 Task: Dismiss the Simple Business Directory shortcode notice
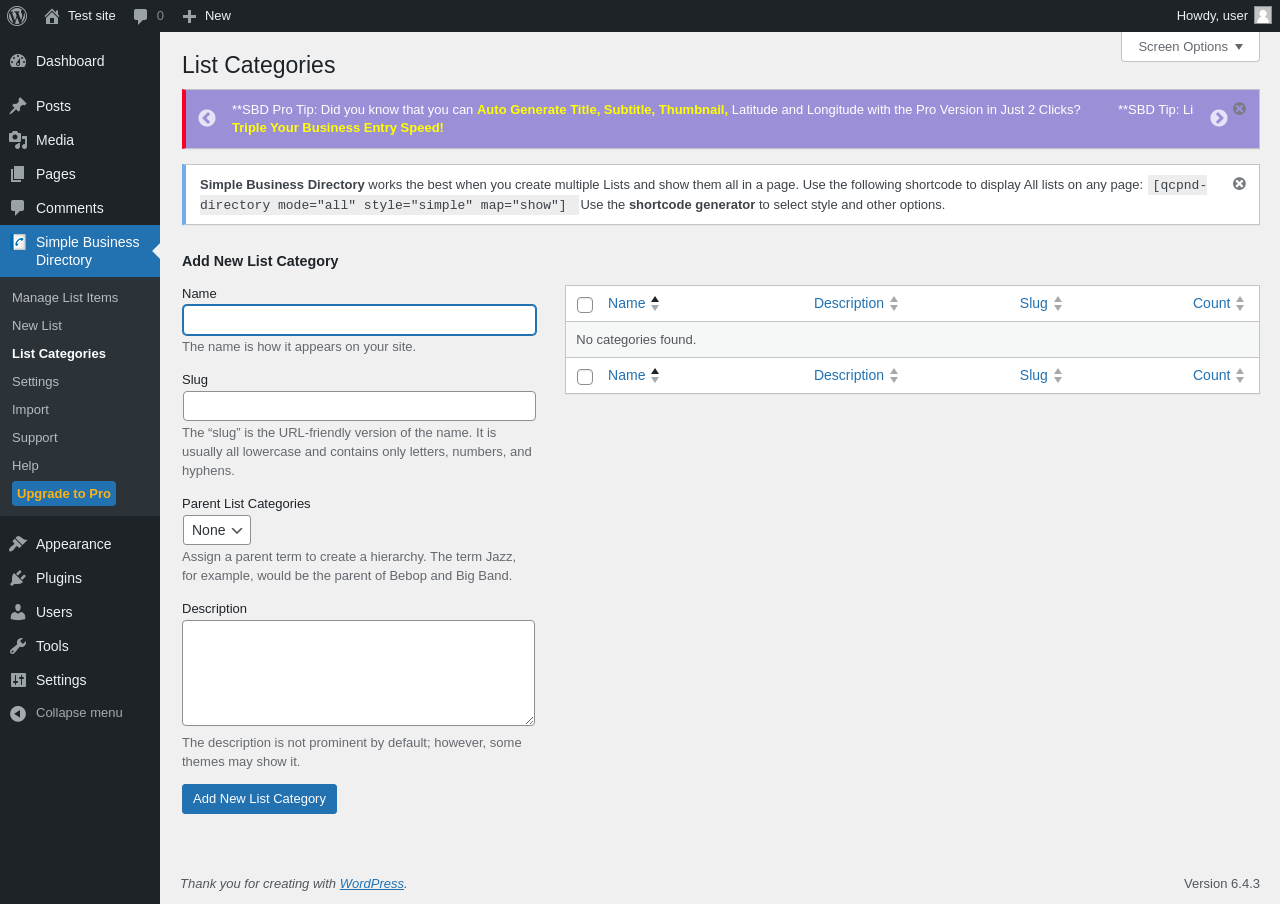[1239, 184]
